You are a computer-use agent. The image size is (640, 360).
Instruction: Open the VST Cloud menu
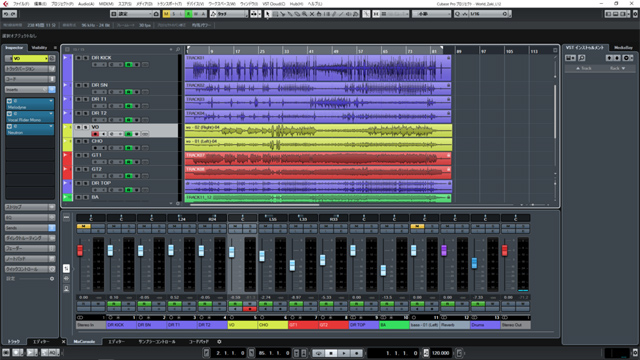pos(274,4)
